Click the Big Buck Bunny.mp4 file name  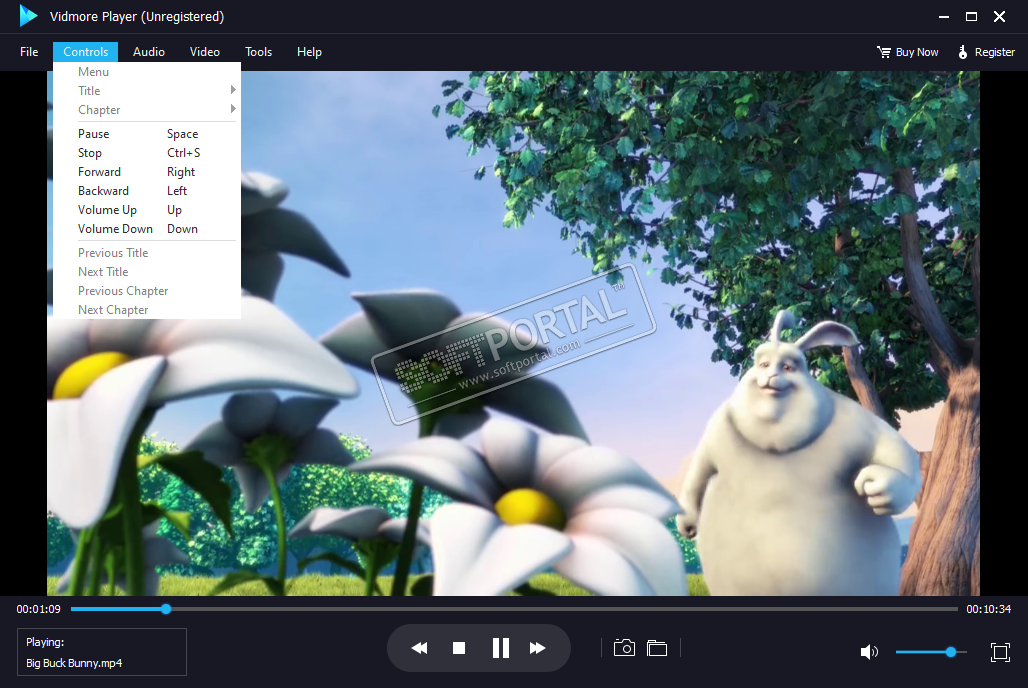(x=74, y=663)
